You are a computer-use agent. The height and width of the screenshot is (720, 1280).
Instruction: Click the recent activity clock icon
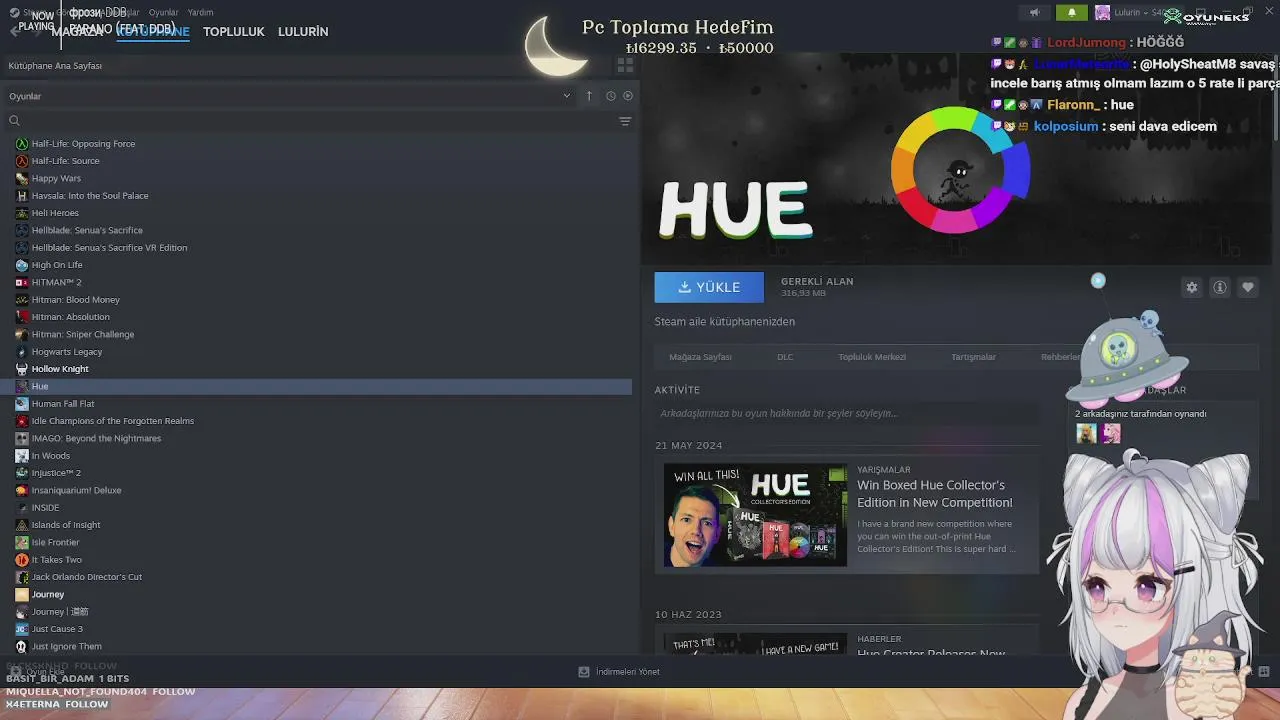610,96
